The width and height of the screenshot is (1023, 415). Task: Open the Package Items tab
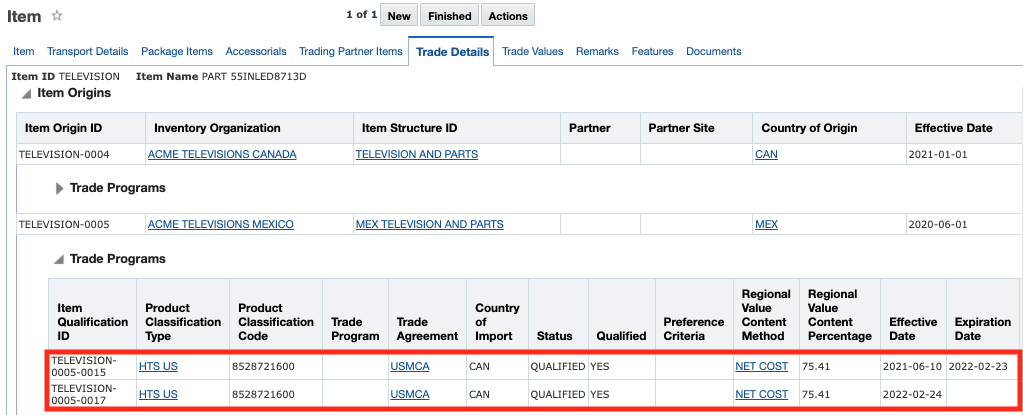(x=177, y=51)
